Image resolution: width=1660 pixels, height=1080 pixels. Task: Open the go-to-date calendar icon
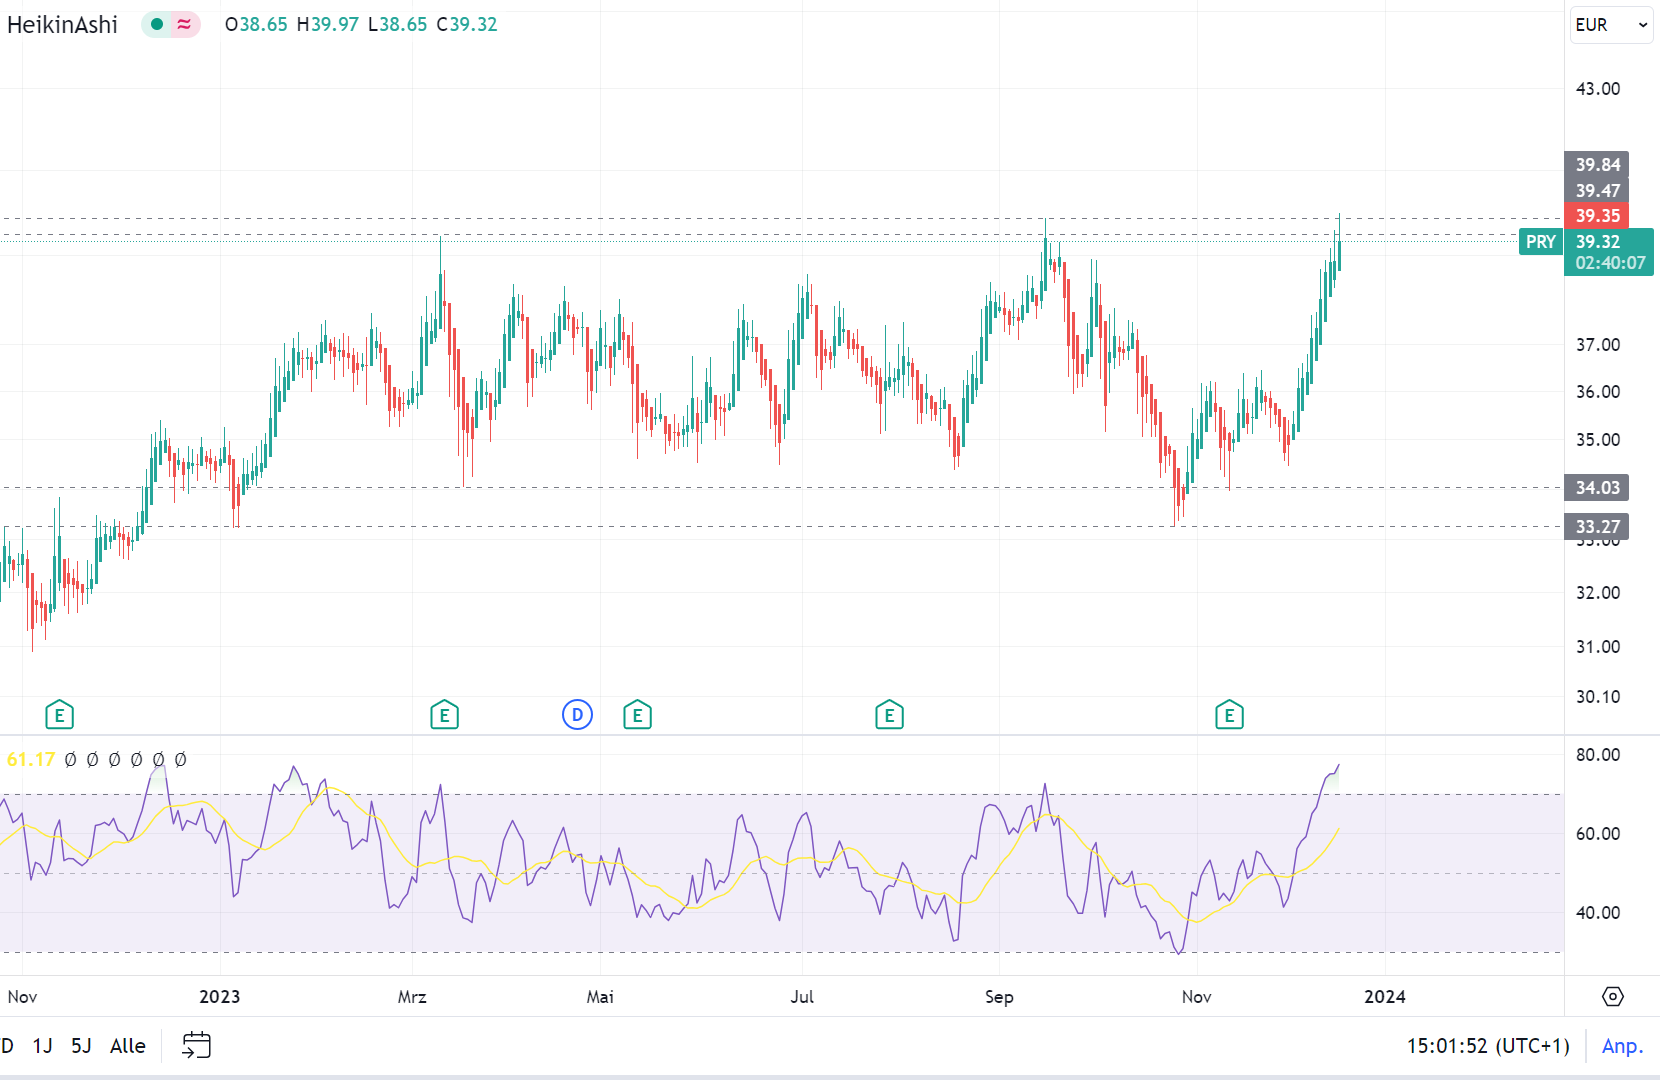click(196, 1045)
